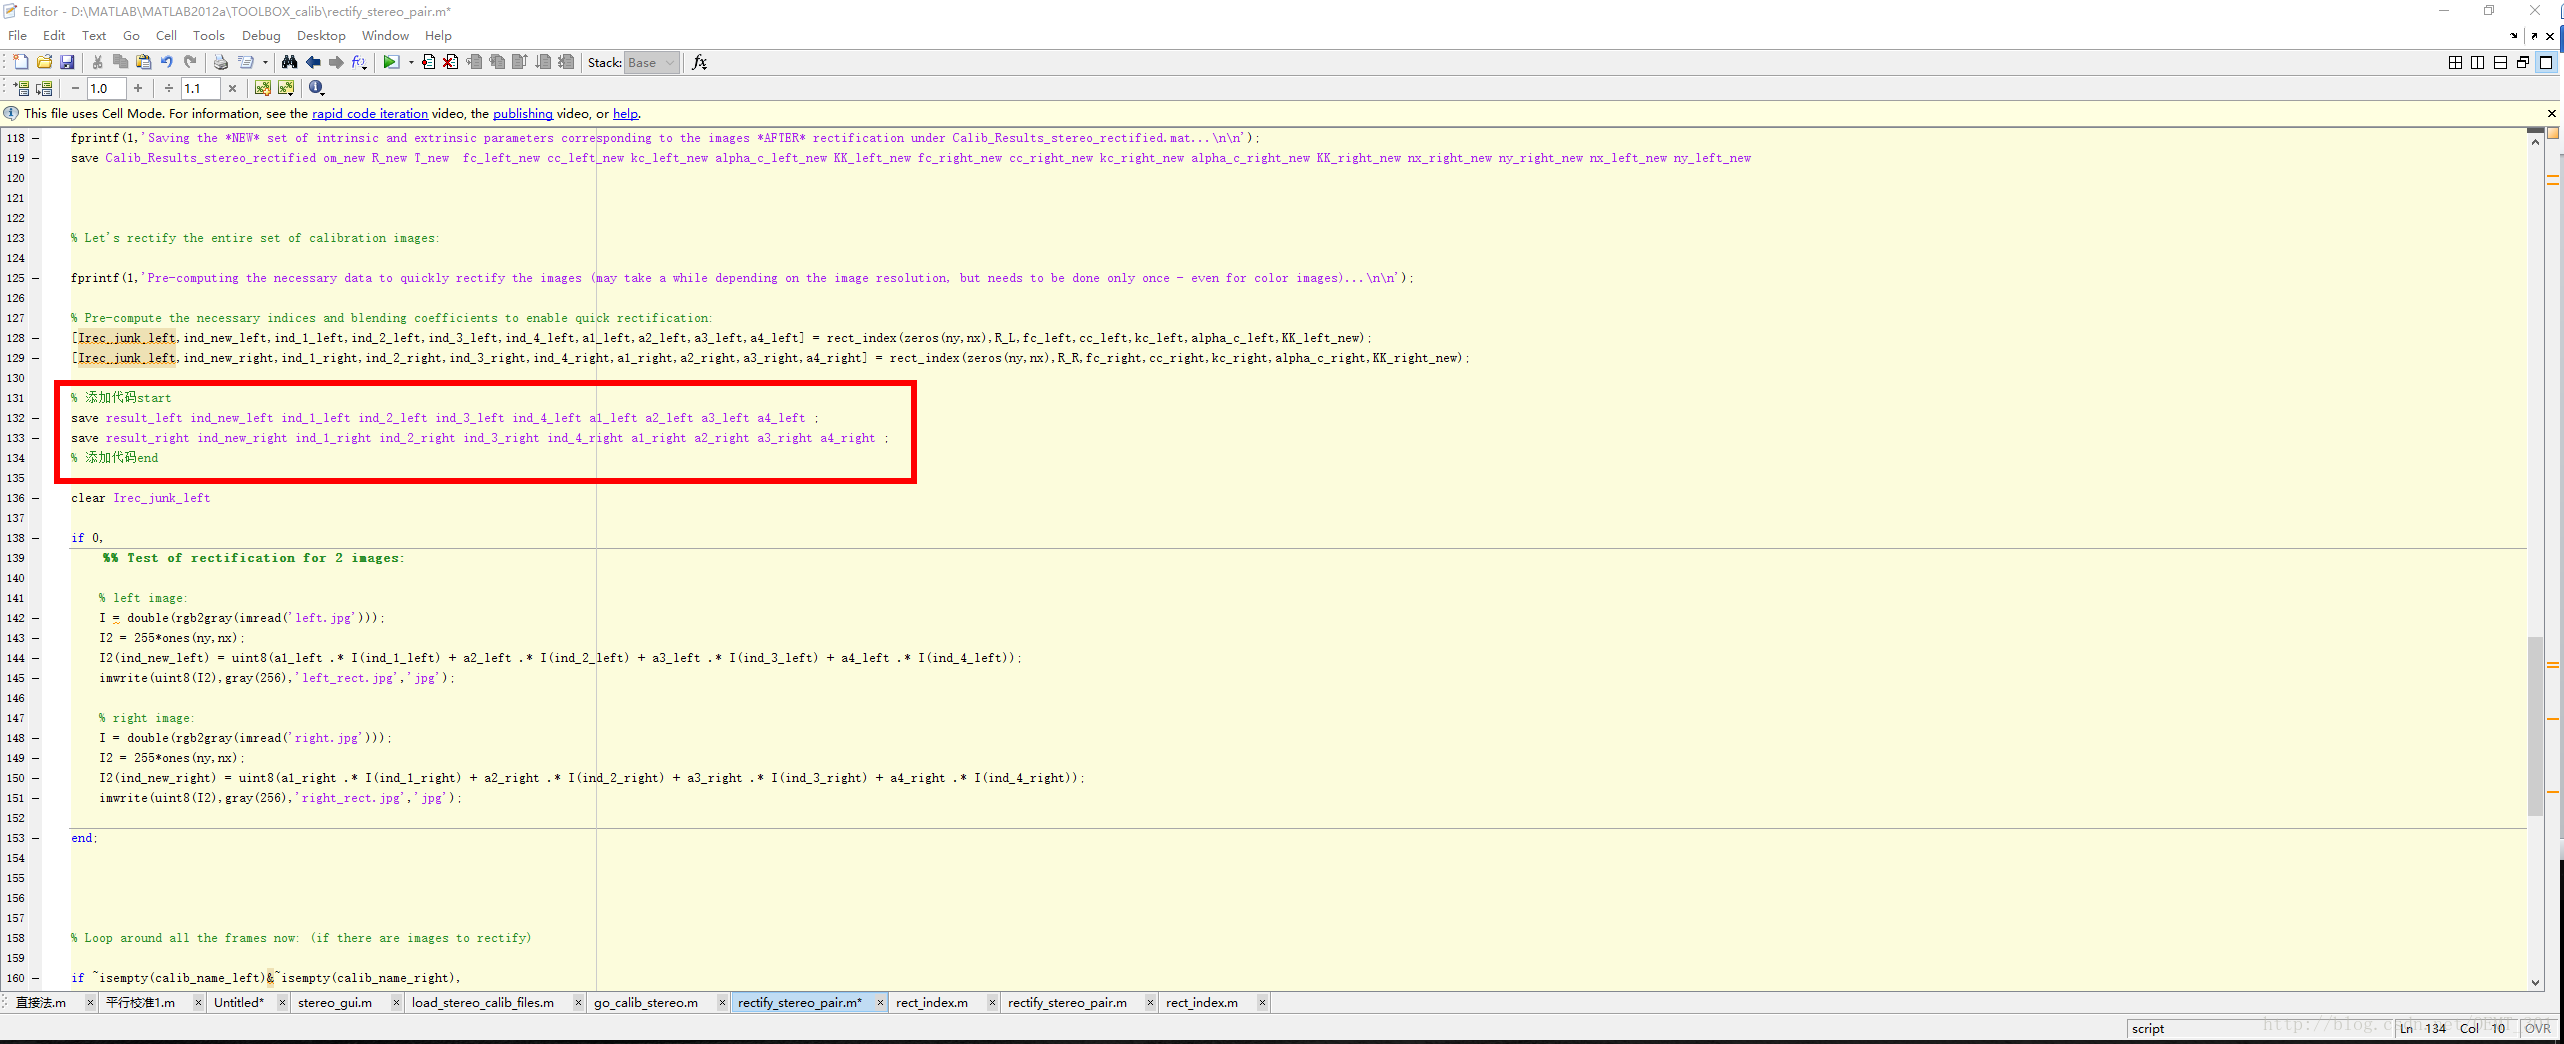Viewport: 2564px width, 1044px height.
Task: Click the Find binoculars icon
Action: click(x=289, y=62)
